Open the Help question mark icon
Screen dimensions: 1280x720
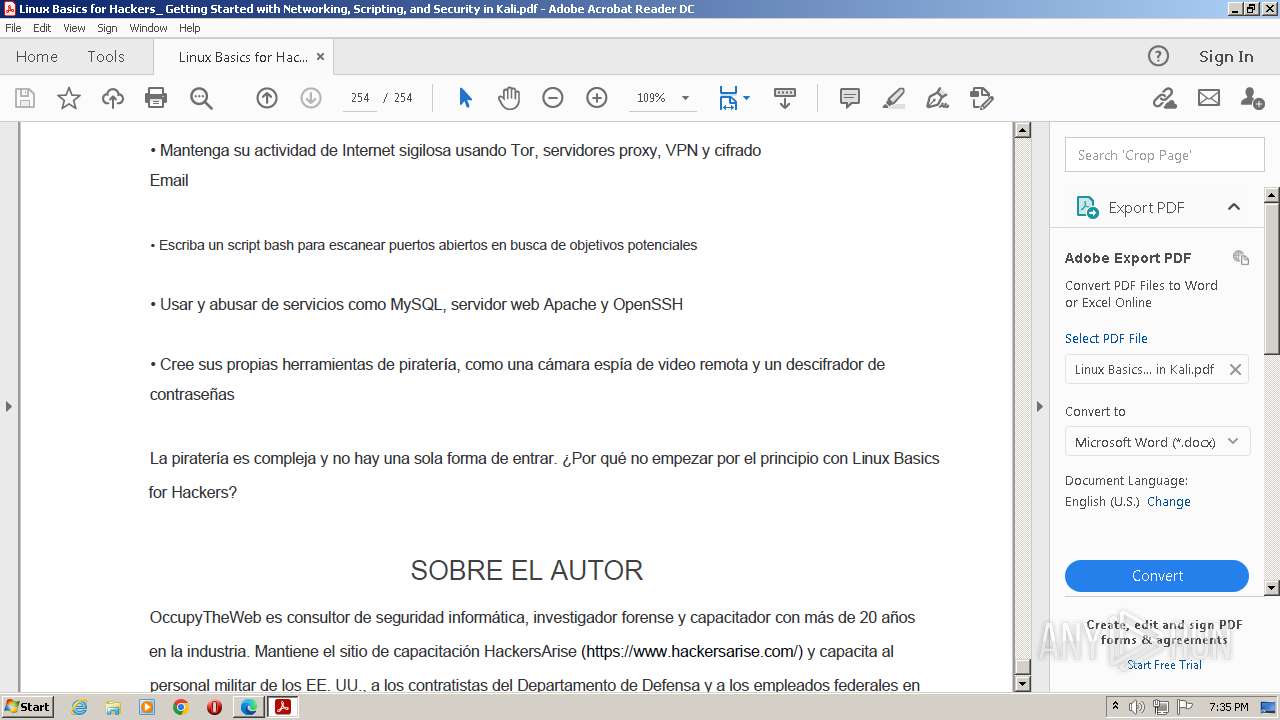tap(1158, 56)
